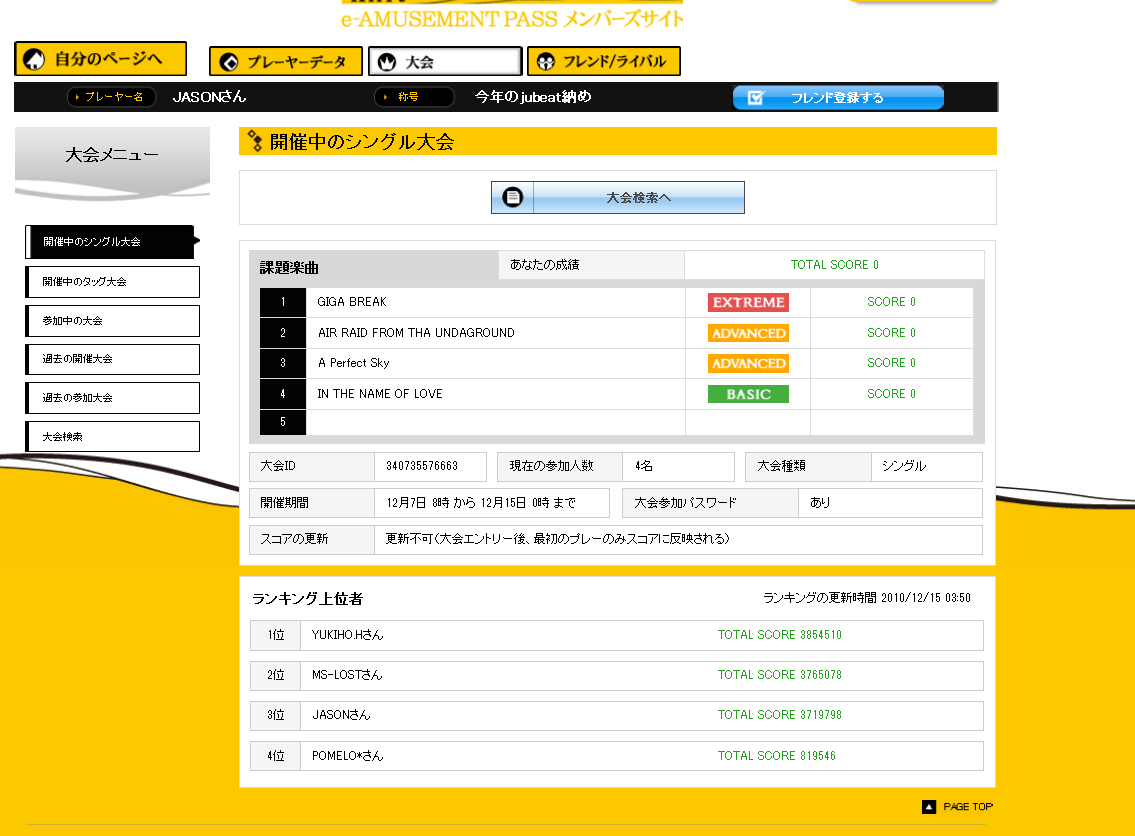Click the ADVANCED badge for AIR RAID
The width and height of the screenshot is (1135, 836).
click(748, 333)
